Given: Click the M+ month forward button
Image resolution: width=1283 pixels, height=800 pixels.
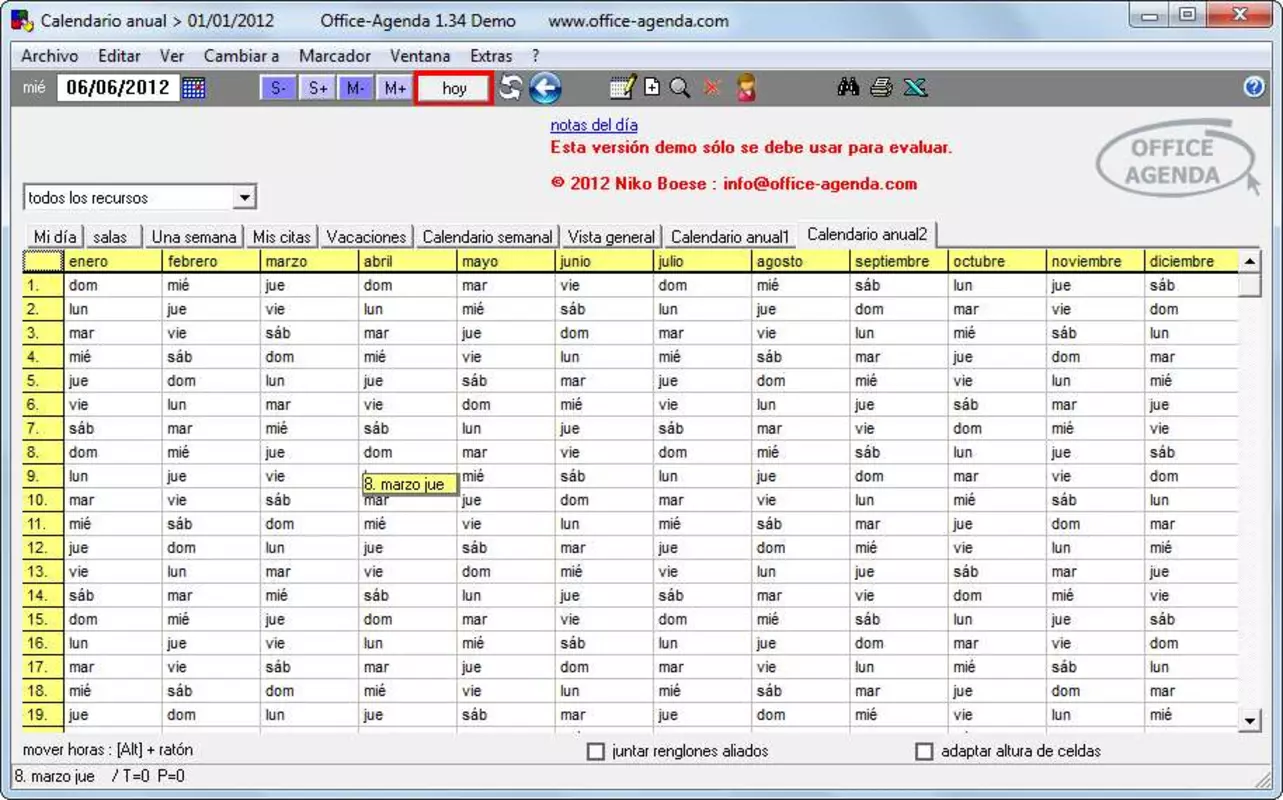Looking at the screenshot, I should point(394,88).
